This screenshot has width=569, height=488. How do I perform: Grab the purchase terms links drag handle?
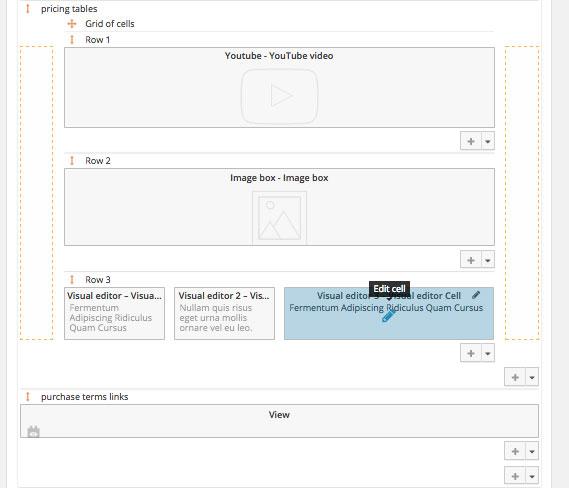28,397
